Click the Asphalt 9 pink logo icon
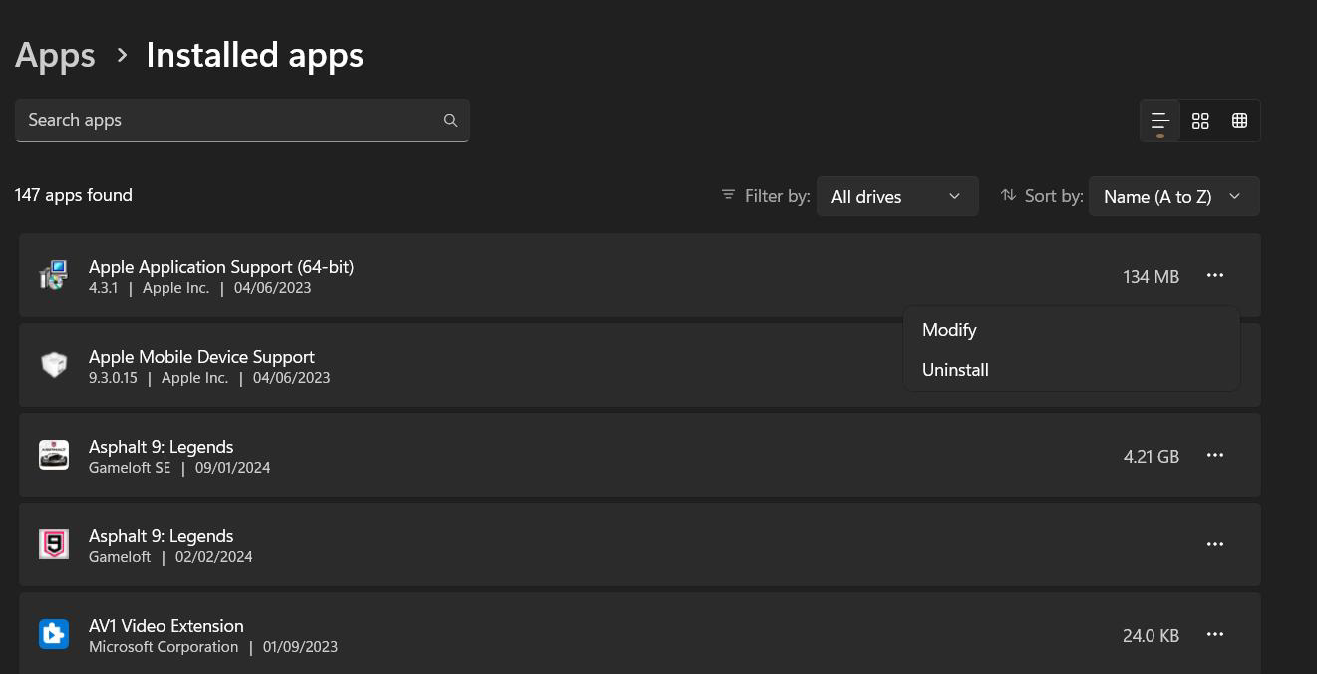 pos(54,544)
